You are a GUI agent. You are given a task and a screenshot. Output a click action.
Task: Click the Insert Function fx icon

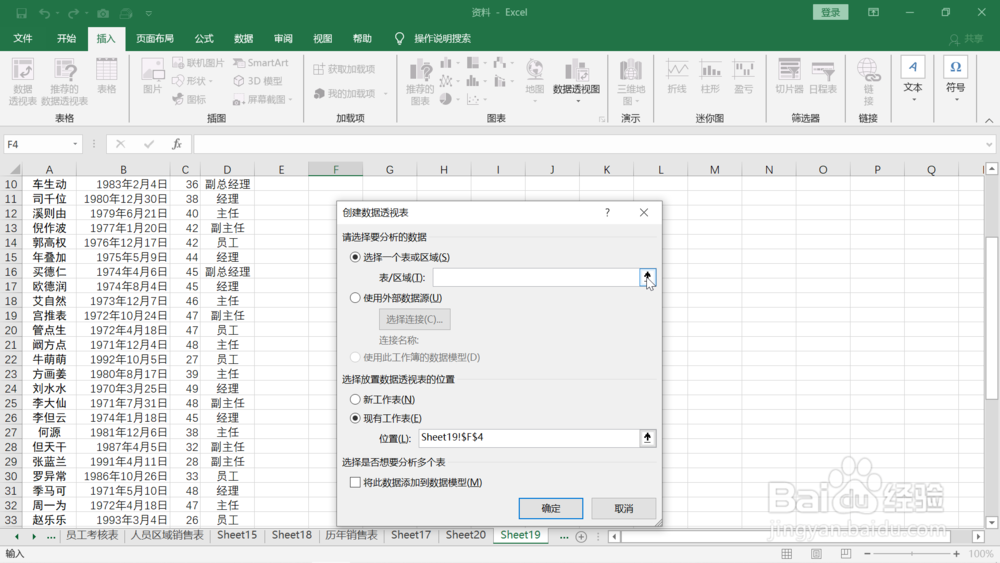pyautogui.click(x=177, y=144)
